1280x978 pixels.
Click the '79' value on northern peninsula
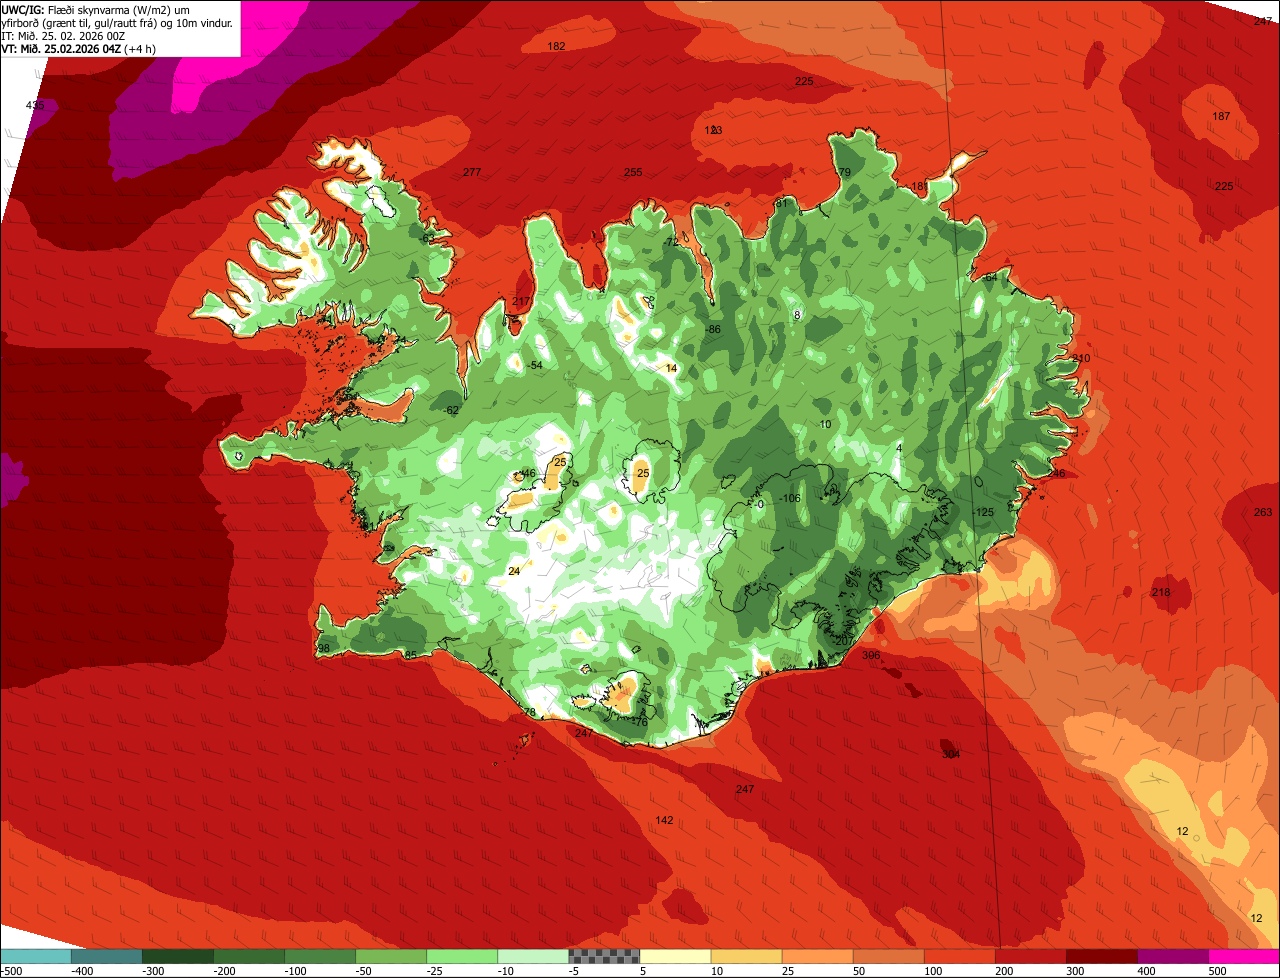(x=844, y=173)
